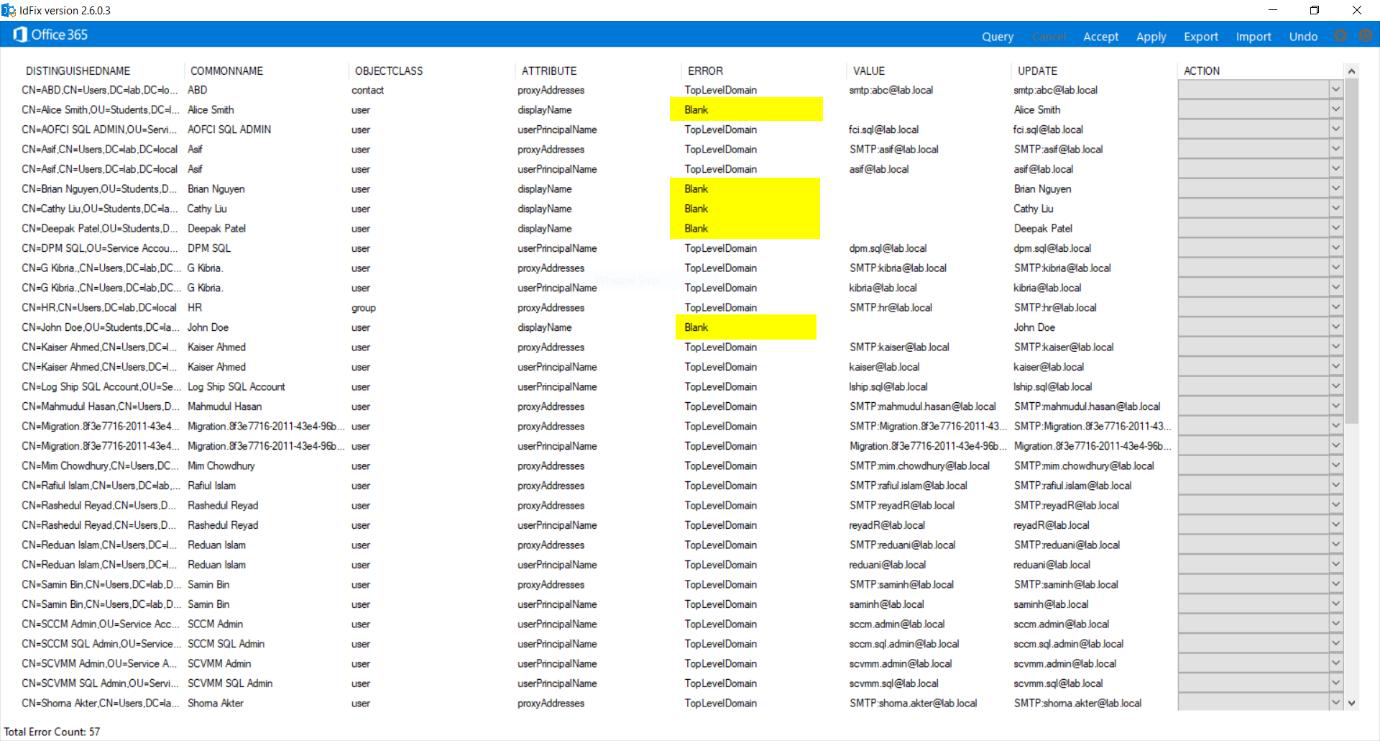Click the common name 'SCCM SQL Admin'
Image resolution: width=1380 pixels, height=741 pixels.
226,644
